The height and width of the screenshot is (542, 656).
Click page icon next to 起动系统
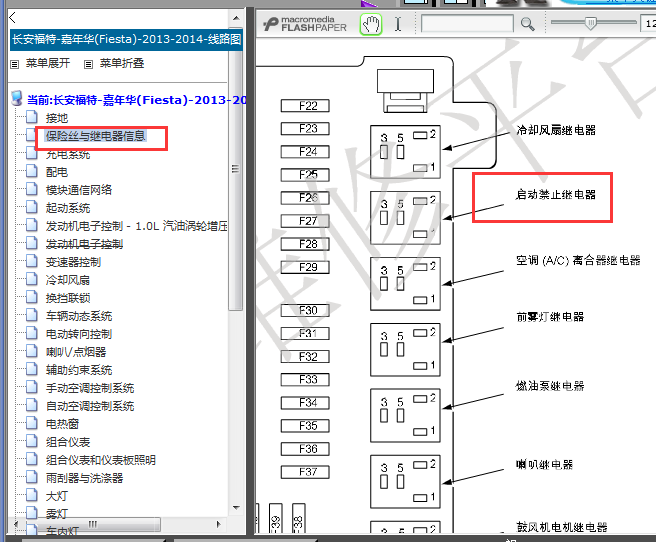[x=32, y=207]
